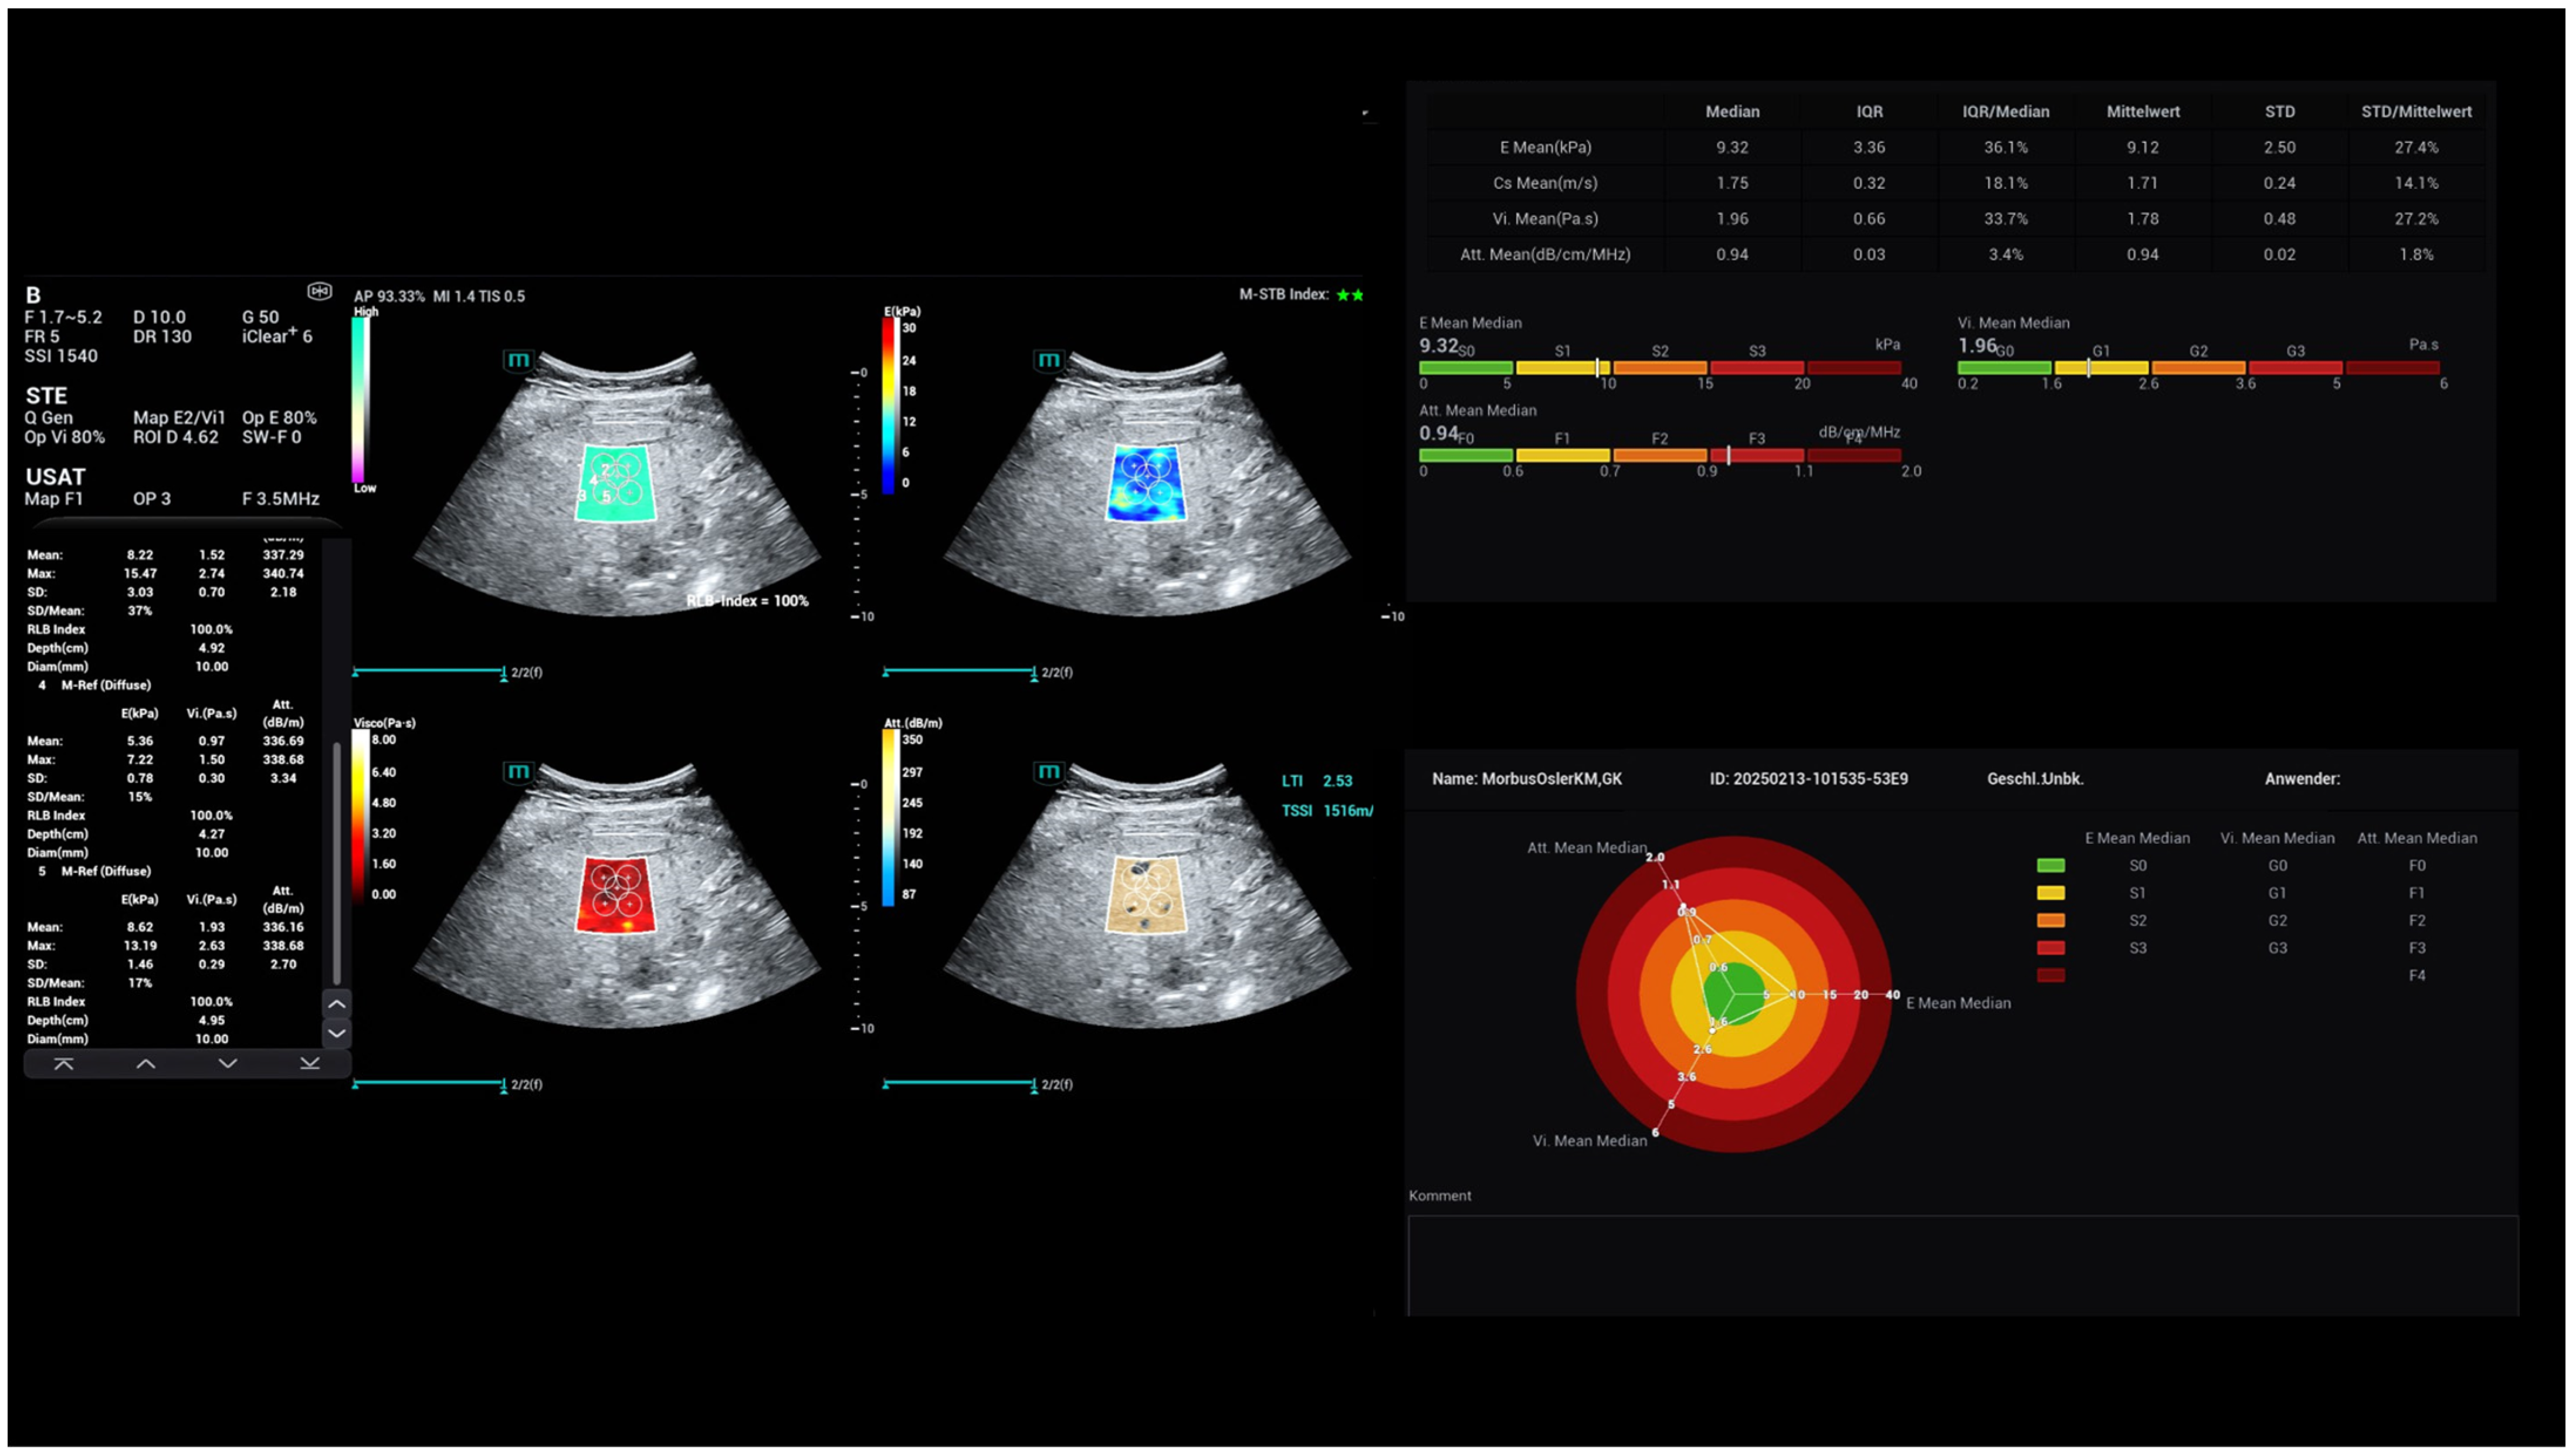Click the IQR/Median column header
Image resolution: width=2572 pixels, height=1456 pixels.
[2005, 112]
